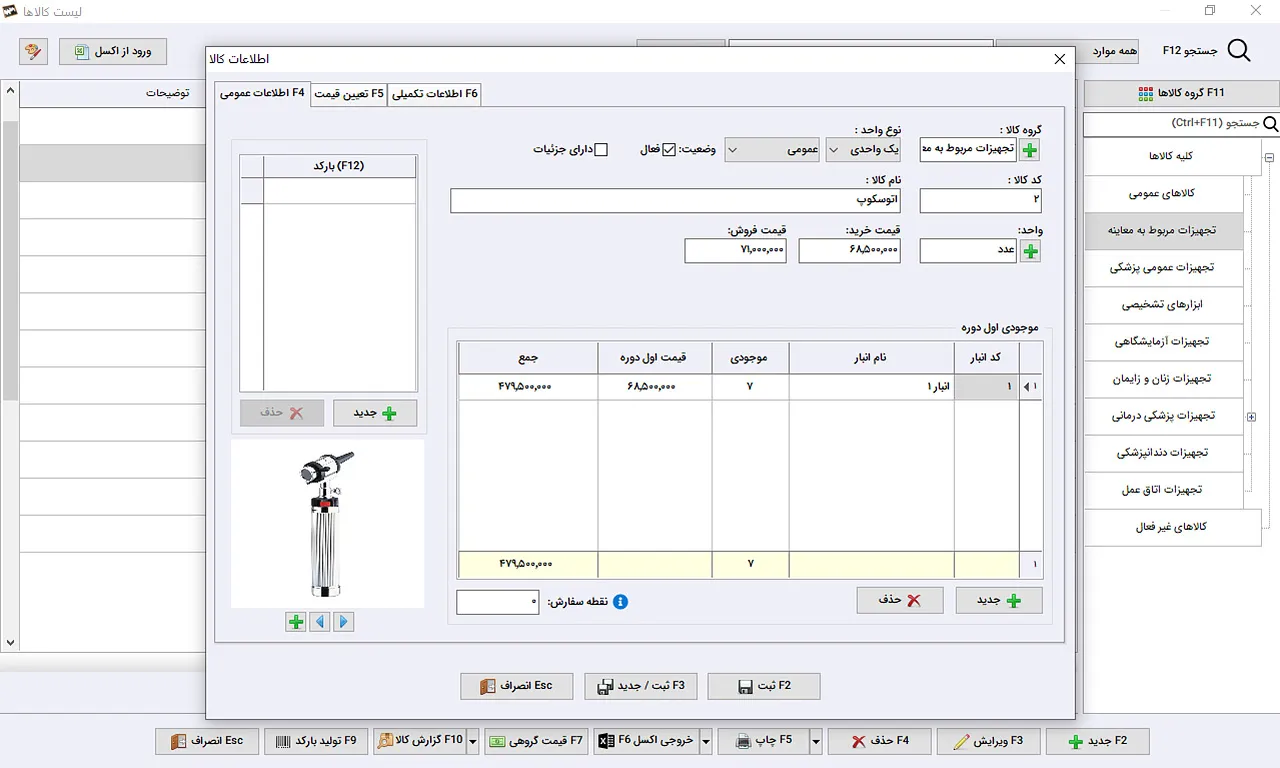Viewport: 1280px width, 768px height.
Task: Click the blue info icon near نقطه سفارش
Action: [620, 602]
